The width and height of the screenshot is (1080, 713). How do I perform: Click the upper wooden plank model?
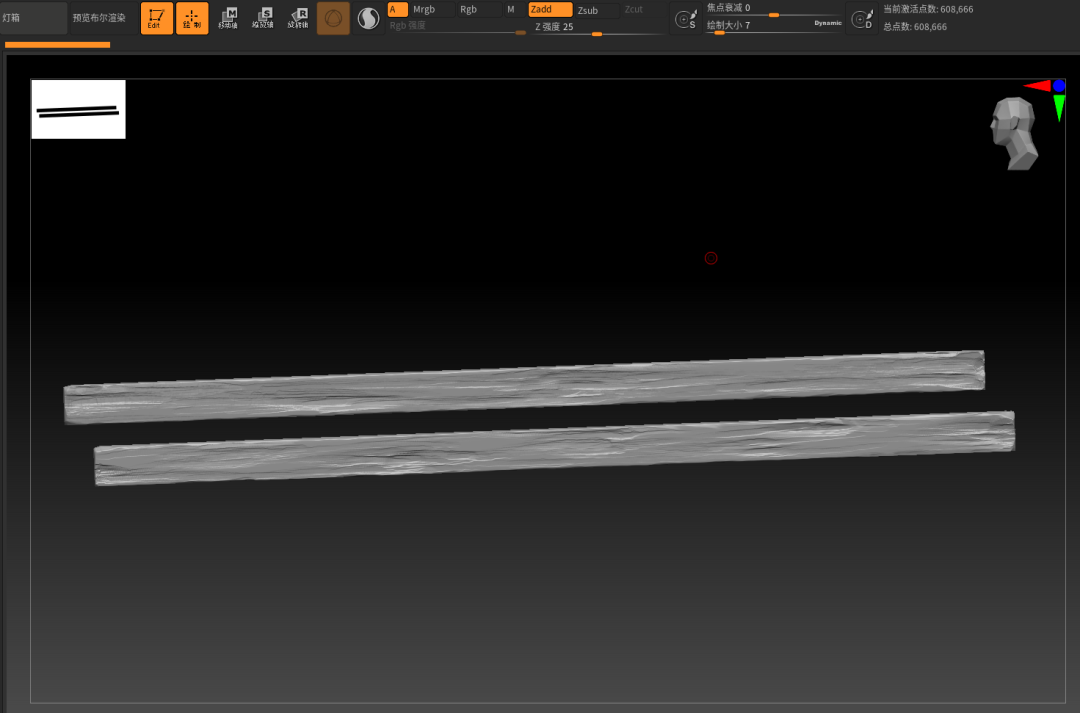[x=523, y=387]
